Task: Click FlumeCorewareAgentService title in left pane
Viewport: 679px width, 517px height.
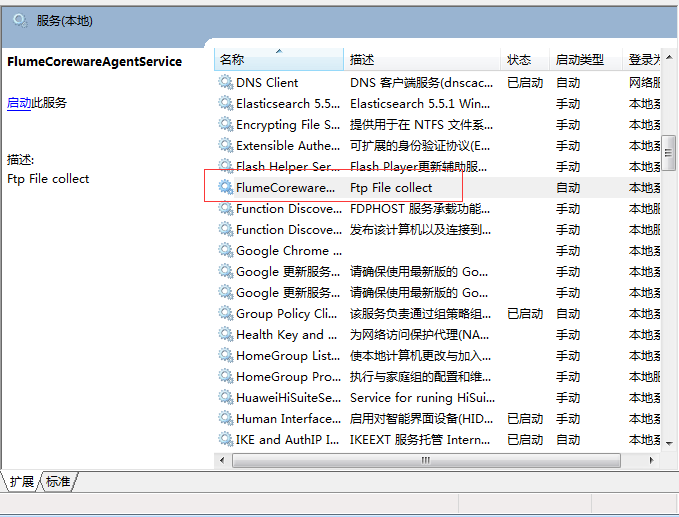Action: pyautogui.click(x=94, y=61)
